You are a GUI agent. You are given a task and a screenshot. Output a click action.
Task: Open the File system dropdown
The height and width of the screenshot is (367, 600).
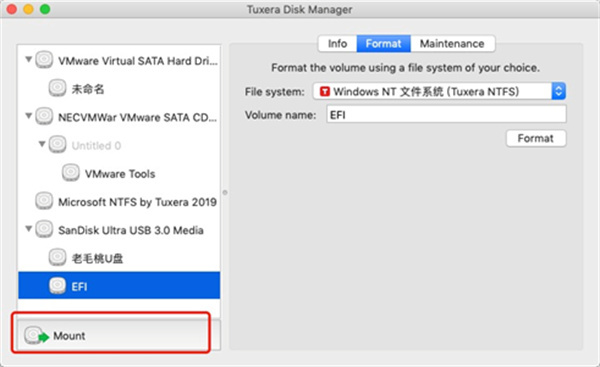pos(439,91)
